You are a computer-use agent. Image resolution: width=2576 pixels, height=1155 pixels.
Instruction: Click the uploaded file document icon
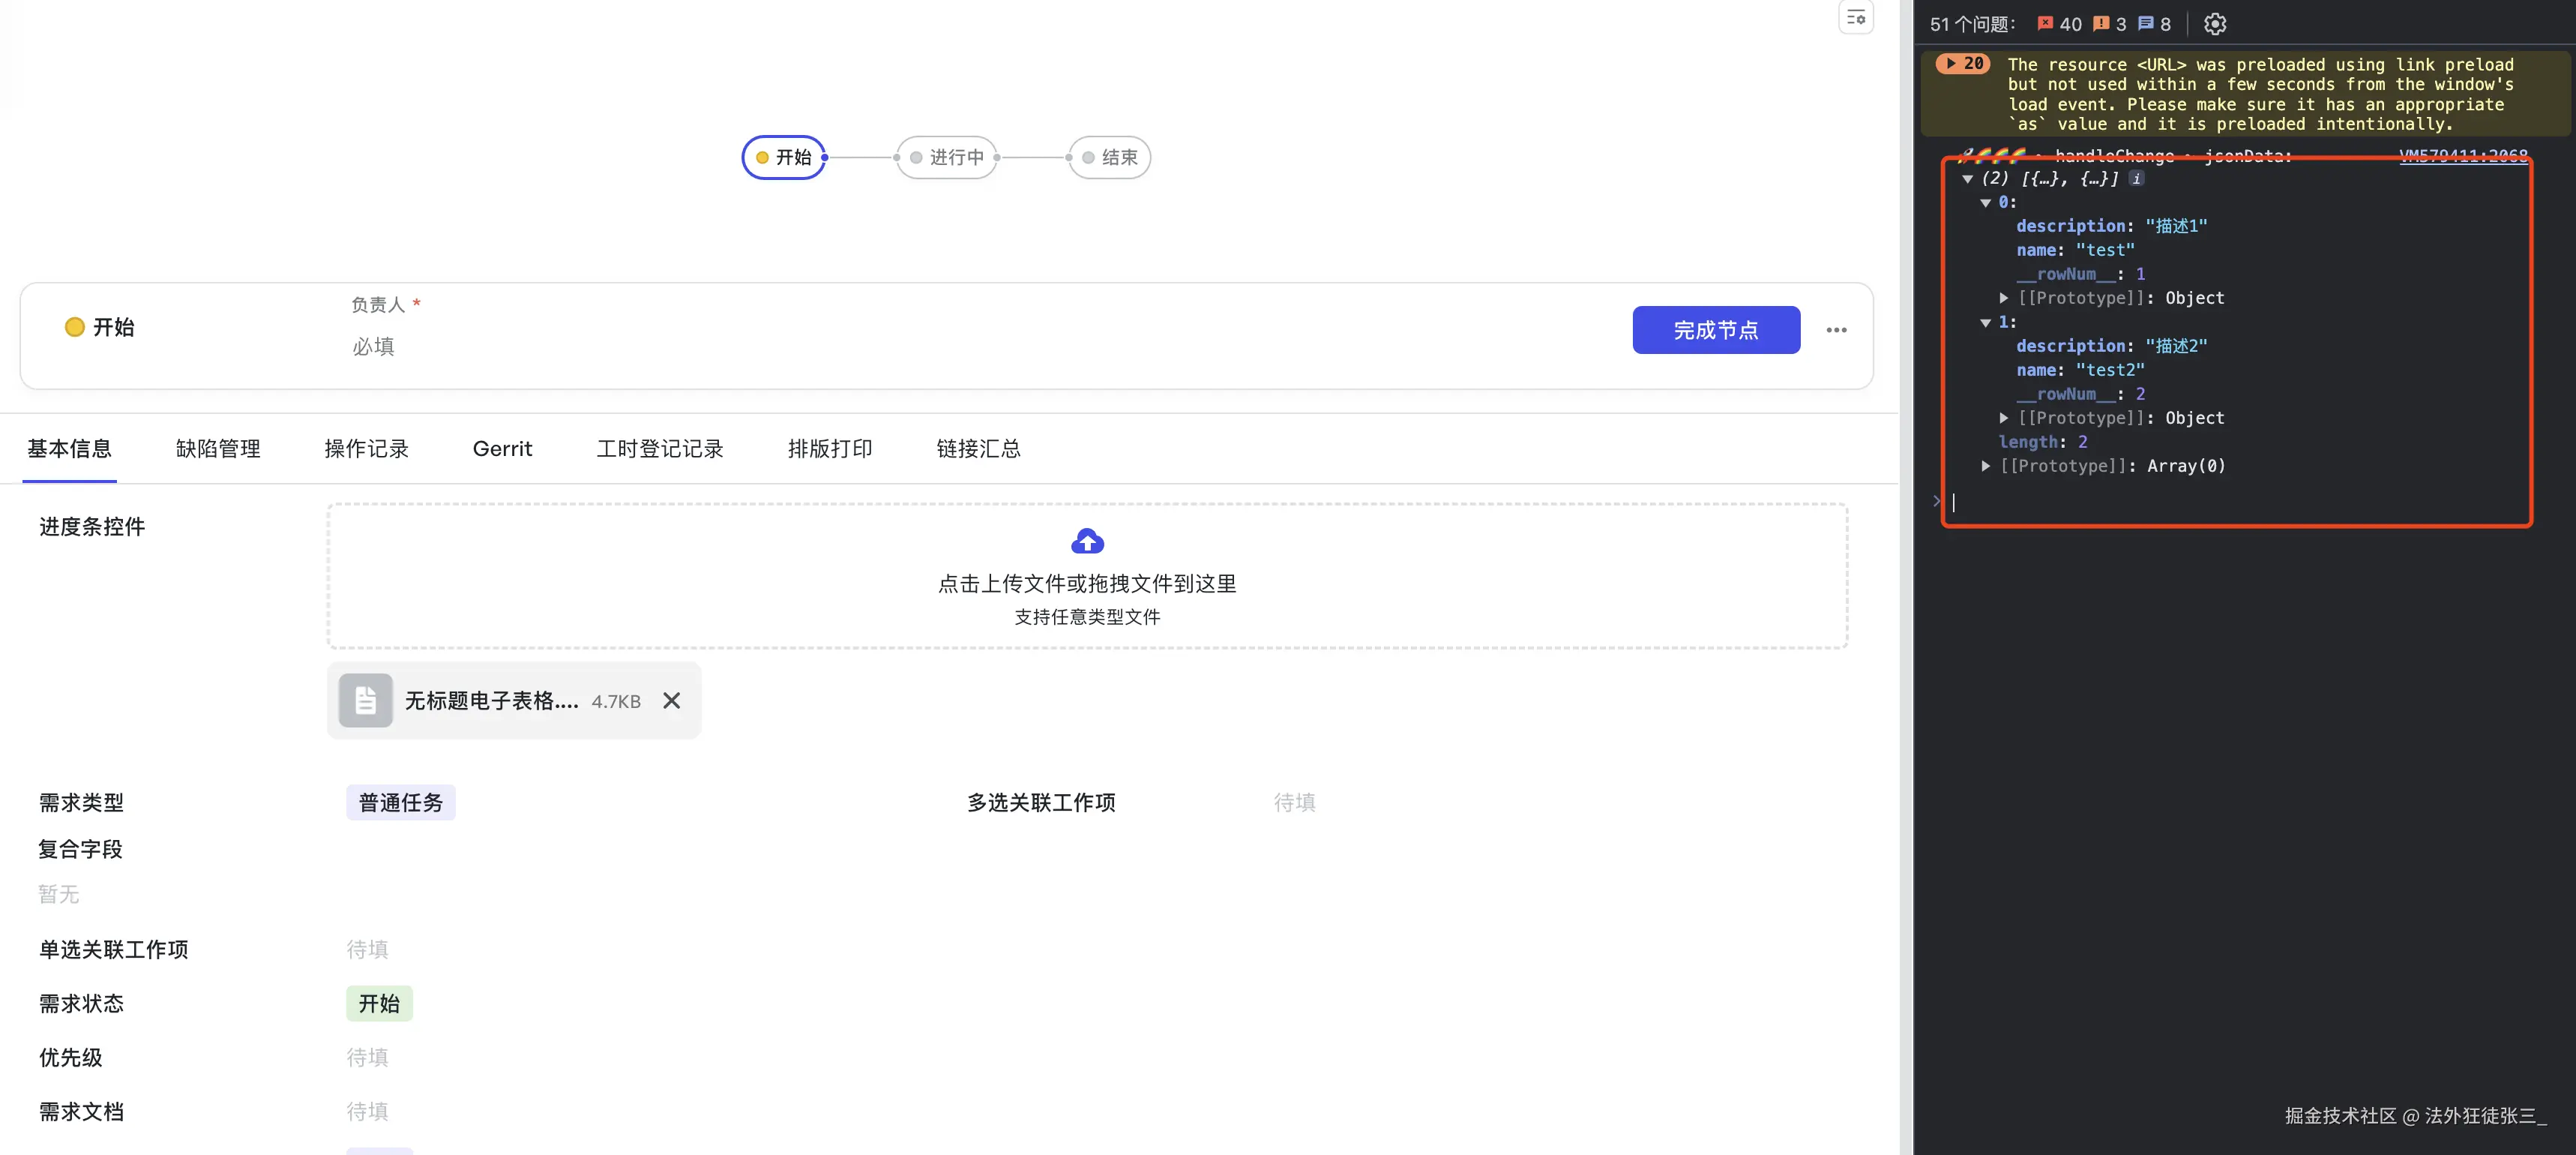pyautogui.click(x=365, y=701)
